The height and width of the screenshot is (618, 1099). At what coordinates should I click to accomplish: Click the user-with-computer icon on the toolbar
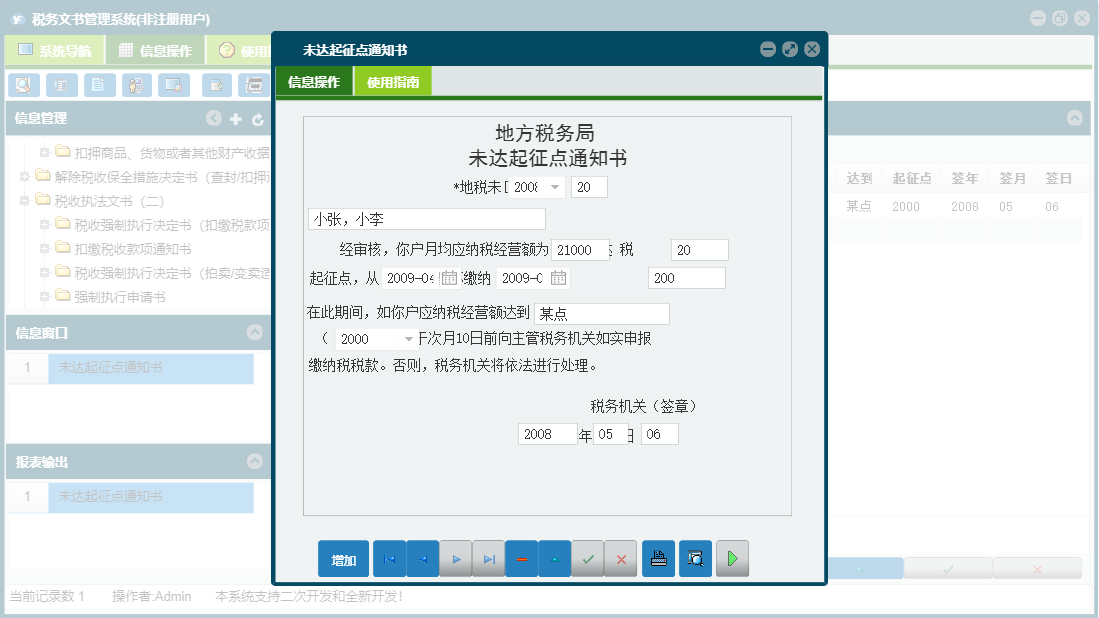[x=136, y=85]
